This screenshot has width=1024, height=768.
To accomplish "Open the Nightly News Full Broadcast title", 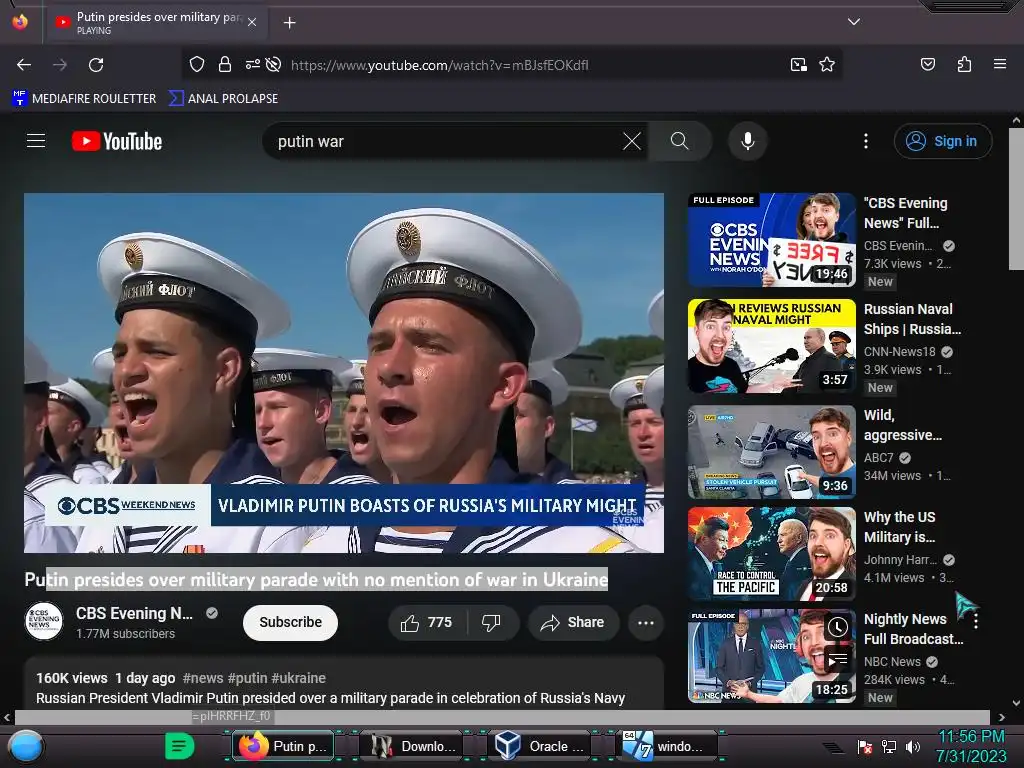I will click(914, 629).
